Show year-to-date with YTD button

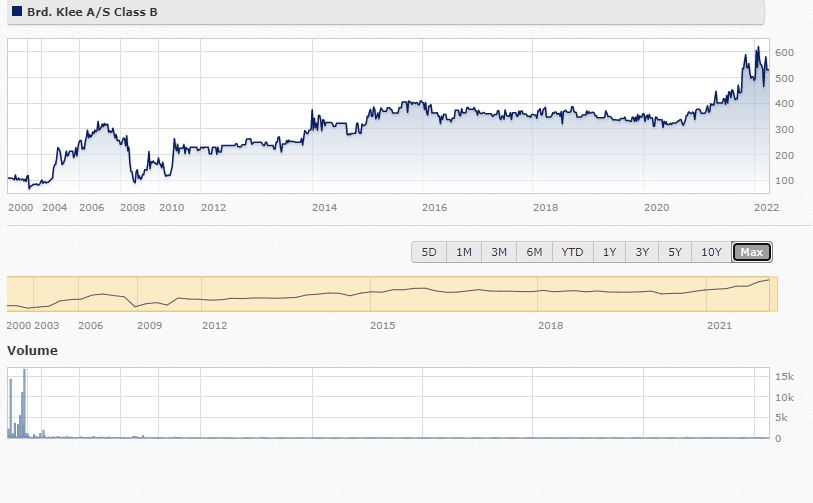[572, 252]
